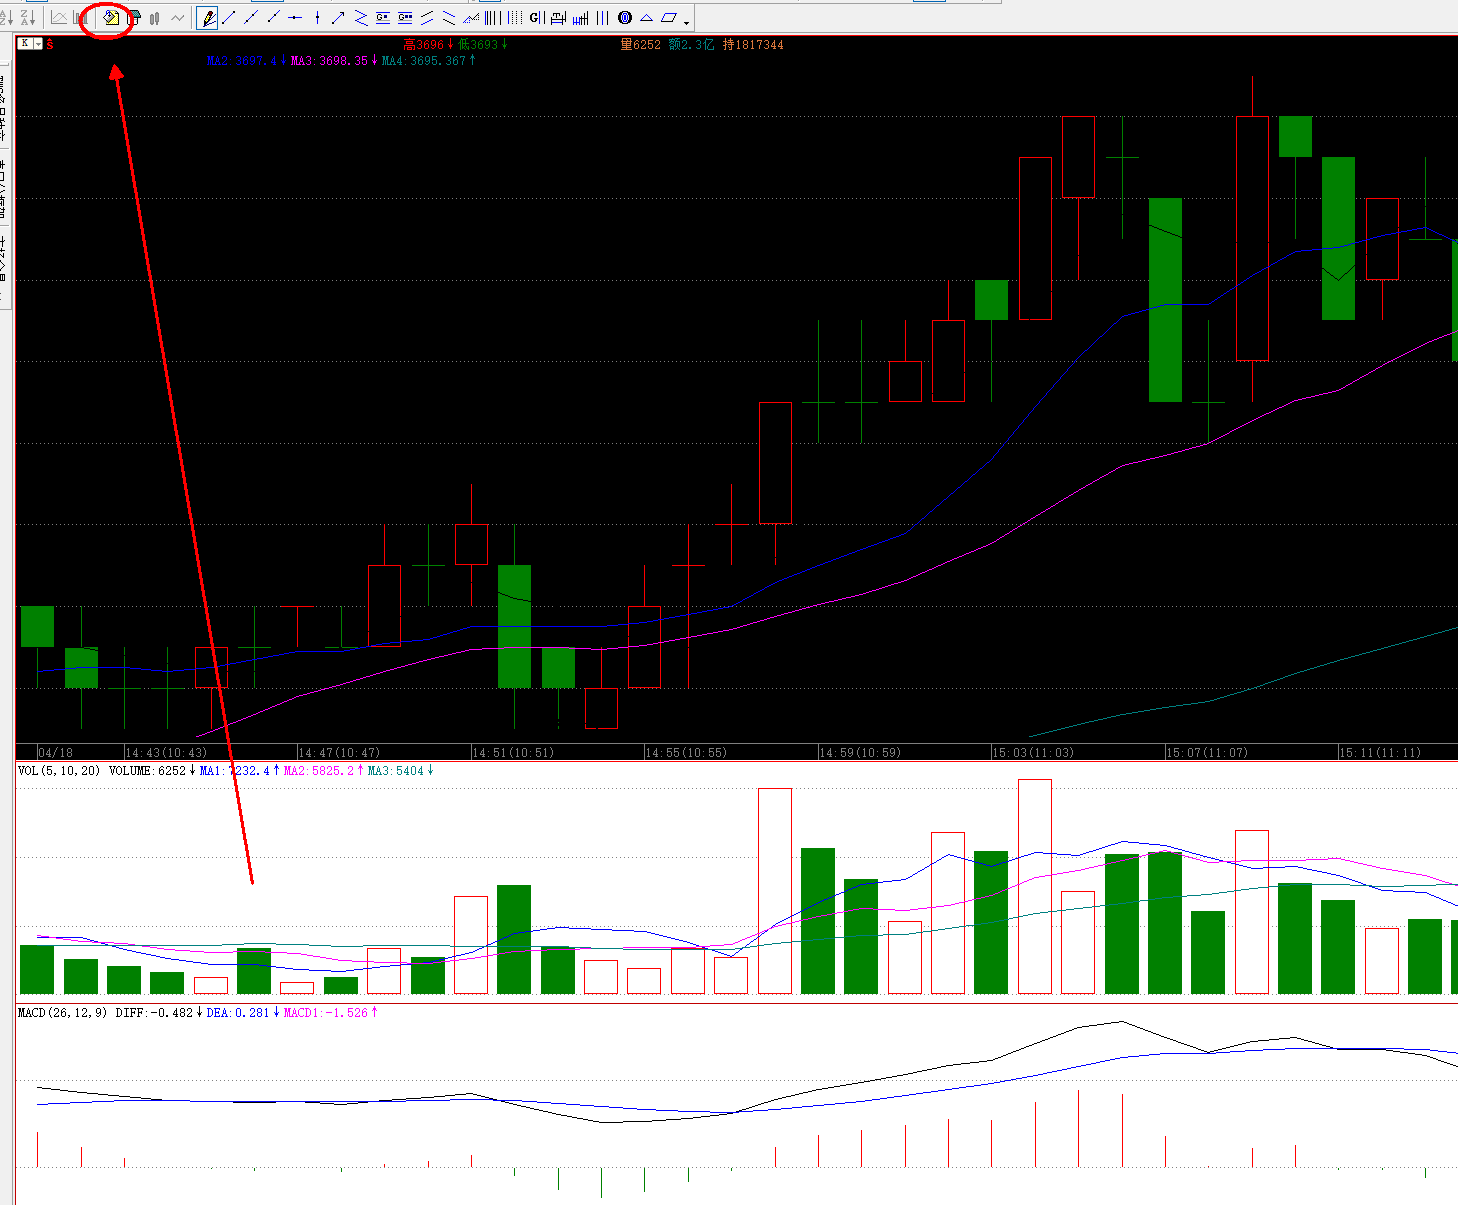Click the K period label box
Viewport: 1458px width, 1205px height.
(25, 44)
